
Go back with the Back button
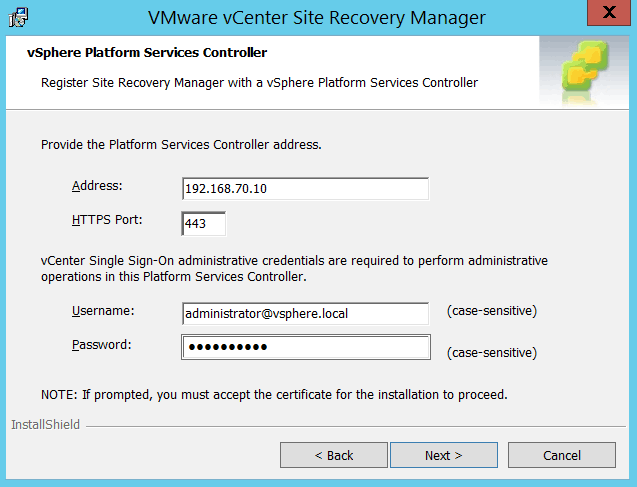click(333, 455)
